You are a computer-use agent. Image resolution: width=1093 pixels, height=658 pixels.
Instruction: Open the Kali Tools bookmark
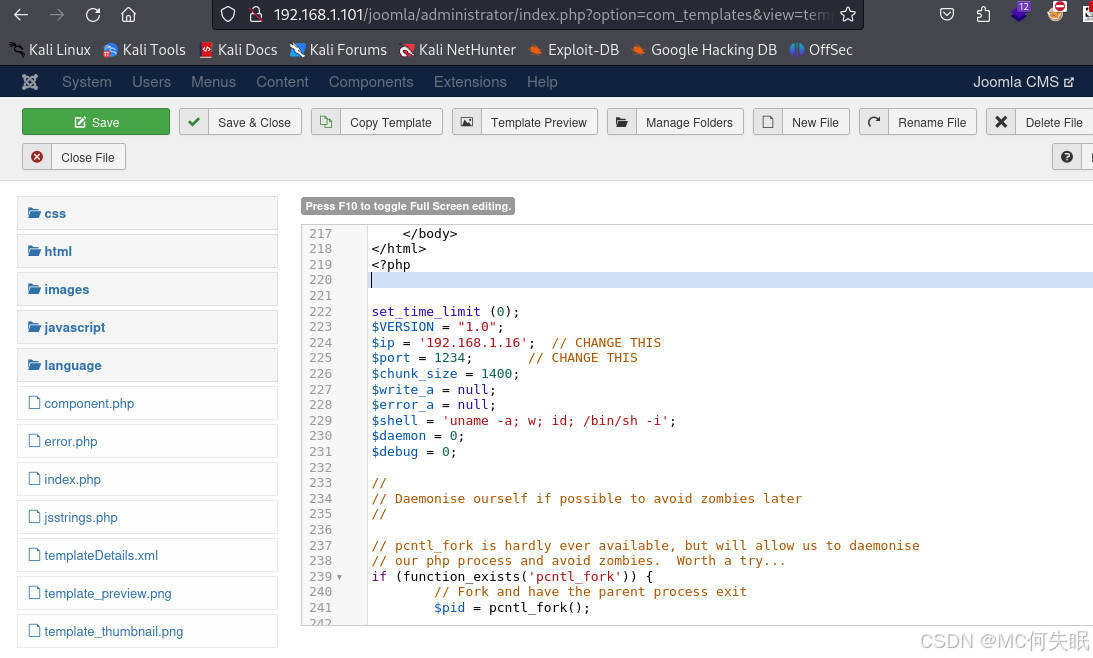[144, 49]
